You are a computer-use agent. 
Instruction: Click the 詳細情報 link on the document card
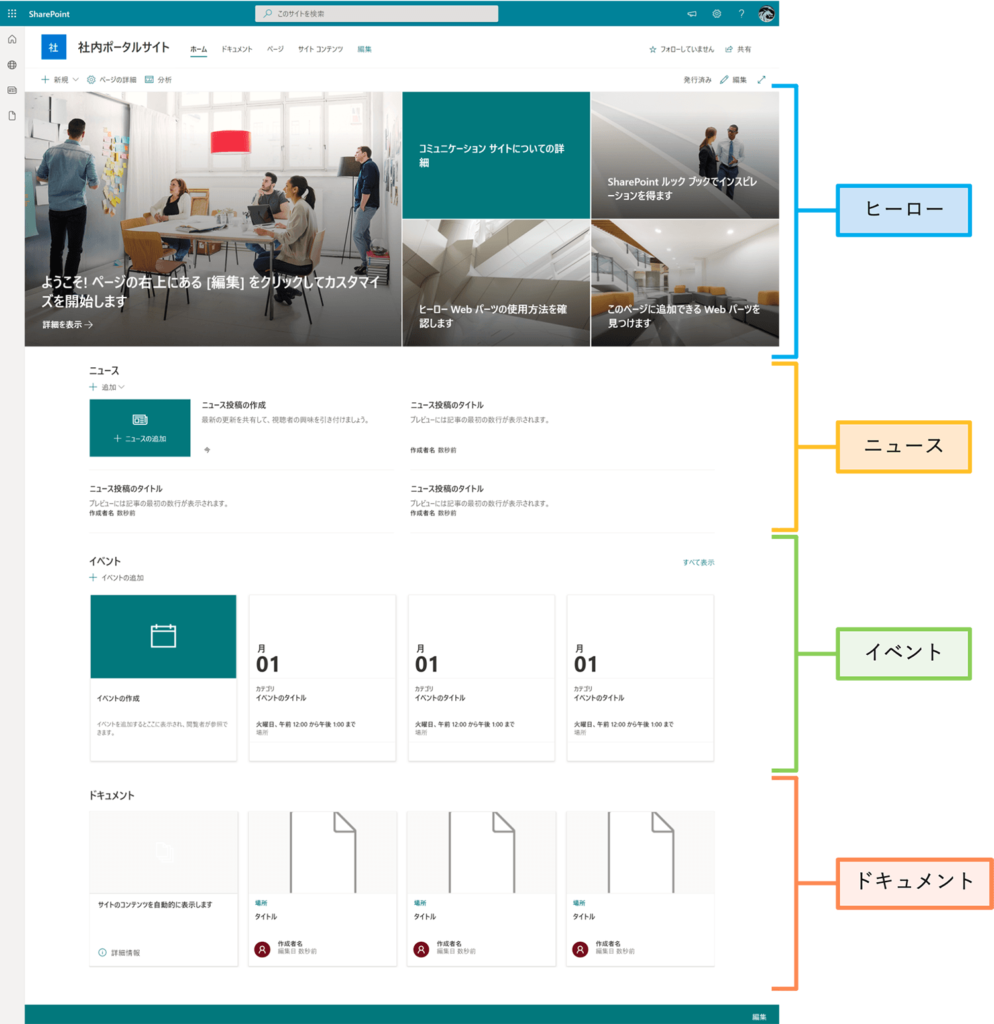[125, 953]
